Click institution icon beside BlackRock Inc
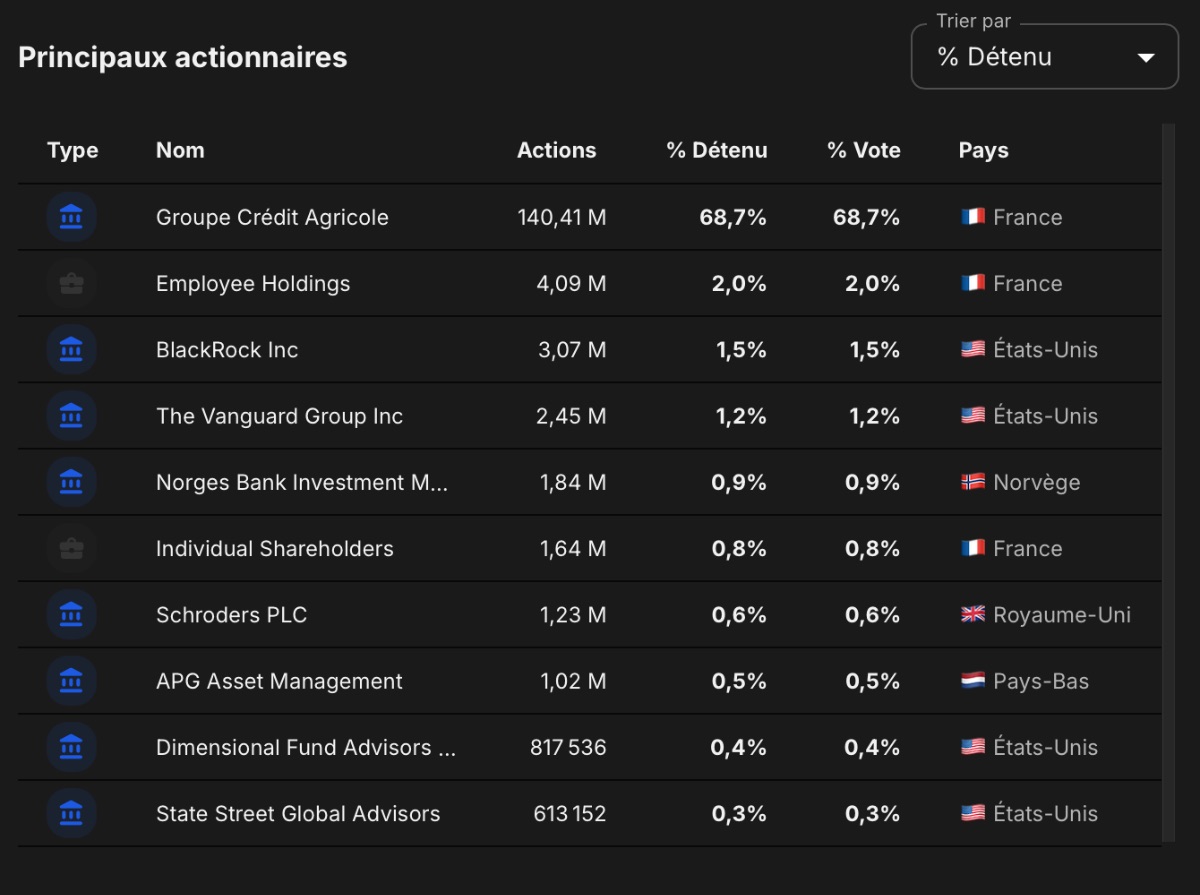Image resolution: width=1200 pixels, height=895 pixels. click(71, 350)
